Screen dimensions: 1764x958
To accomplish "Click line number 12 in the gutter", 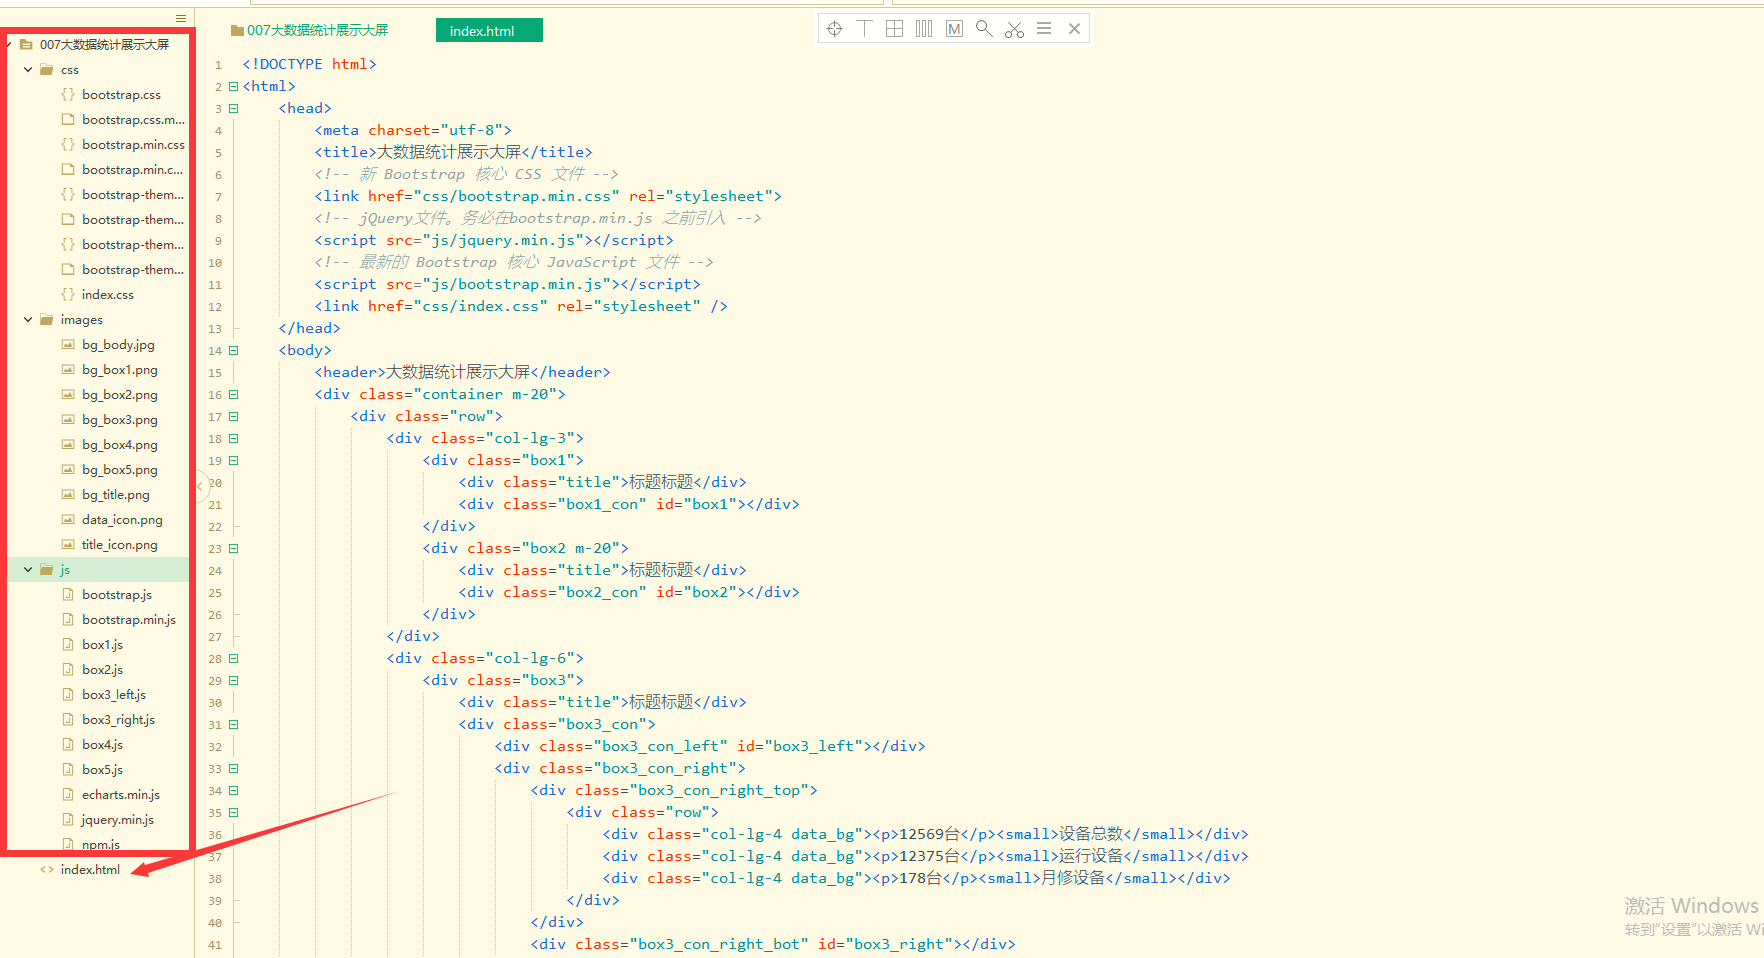I will pyautogui.click(x=215, y=307).
